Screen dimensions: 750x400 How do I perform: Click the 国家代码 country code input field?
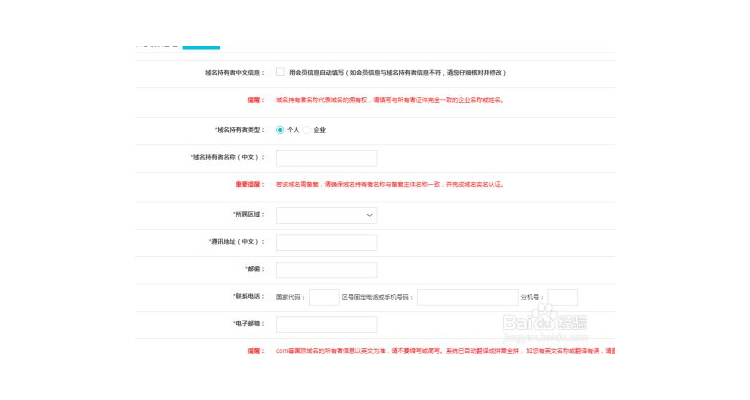(x=324, y=297)
